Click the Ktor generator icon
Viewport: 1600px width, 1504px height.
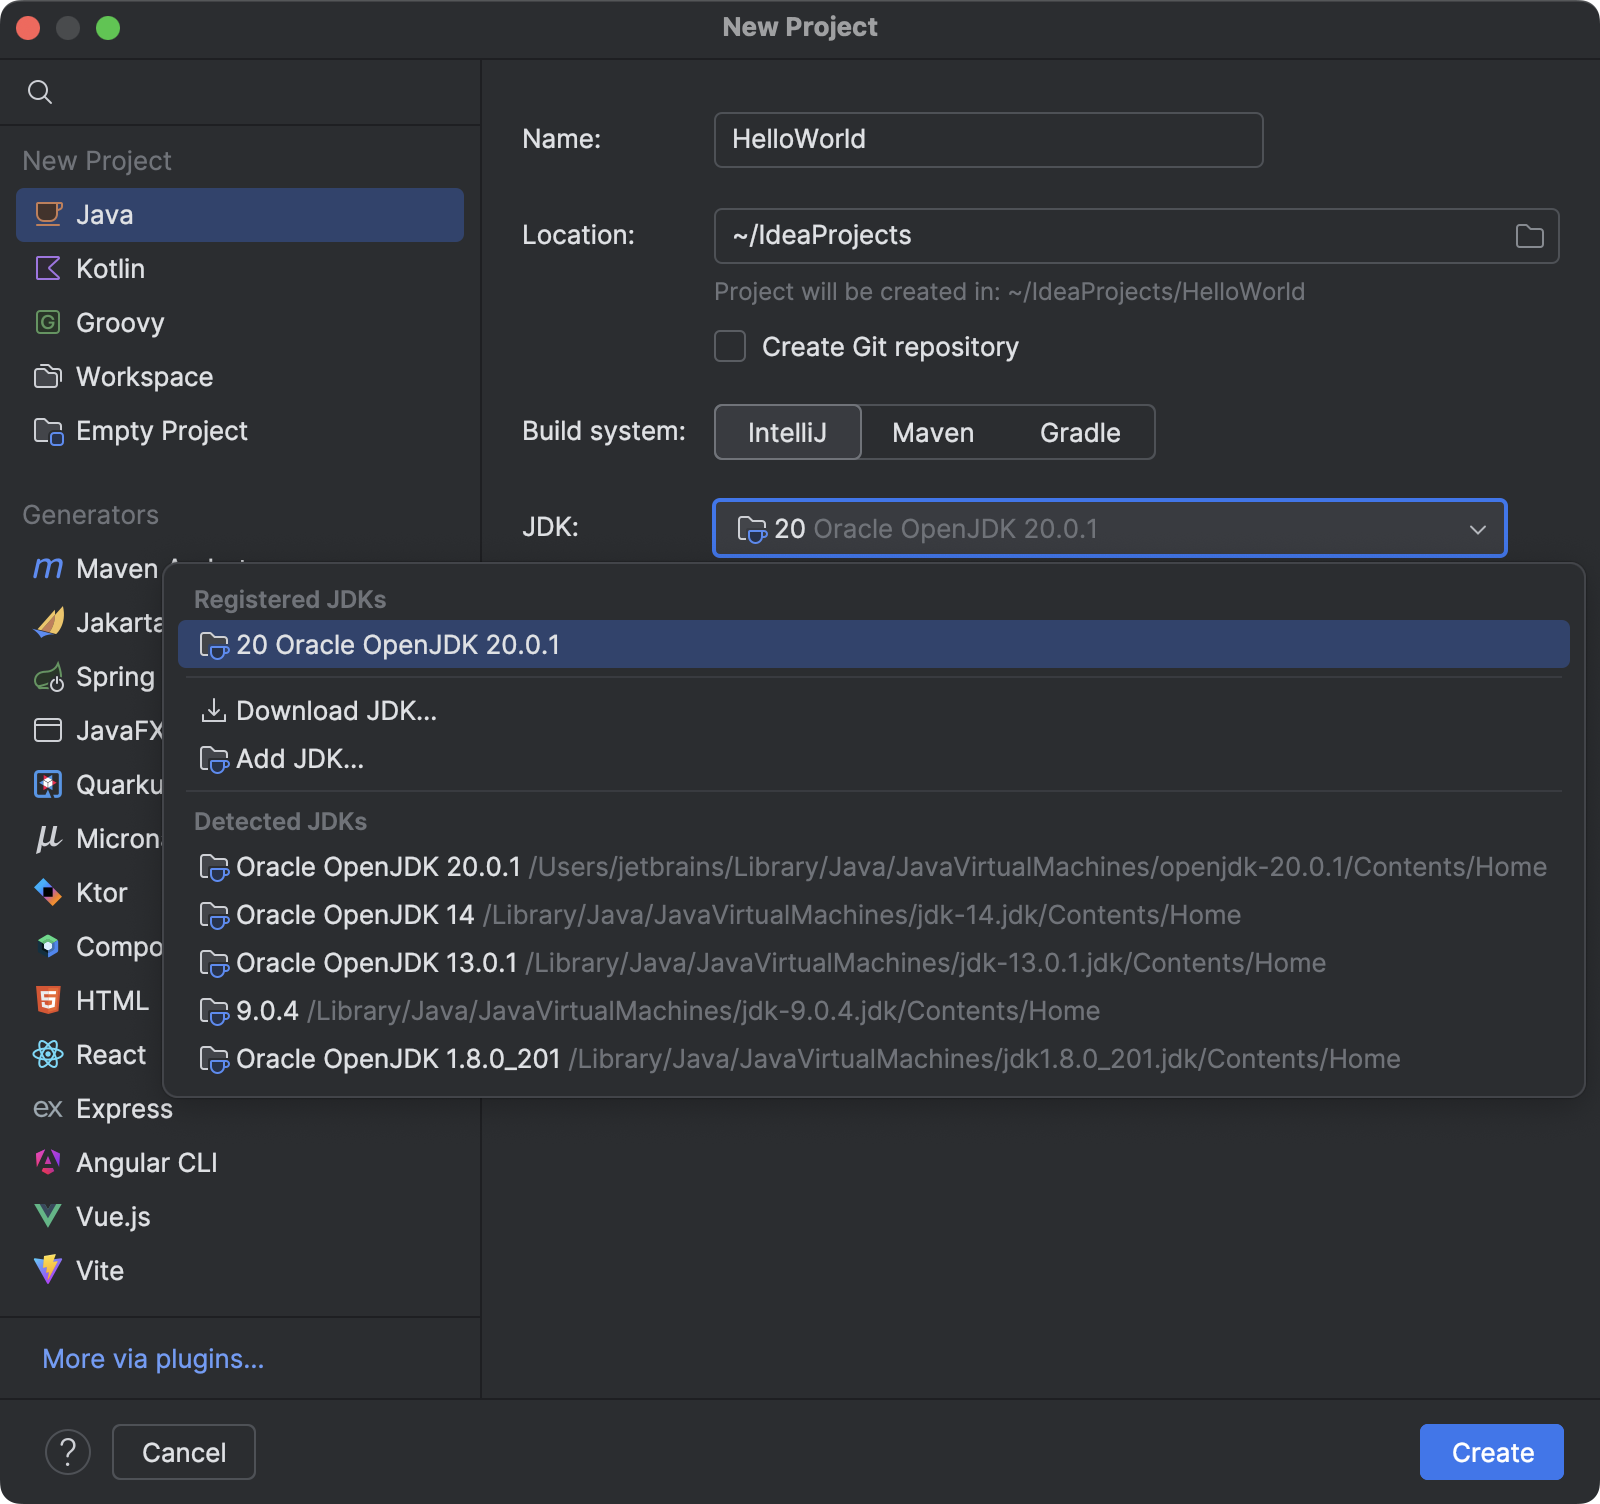[x=47, y=893]
